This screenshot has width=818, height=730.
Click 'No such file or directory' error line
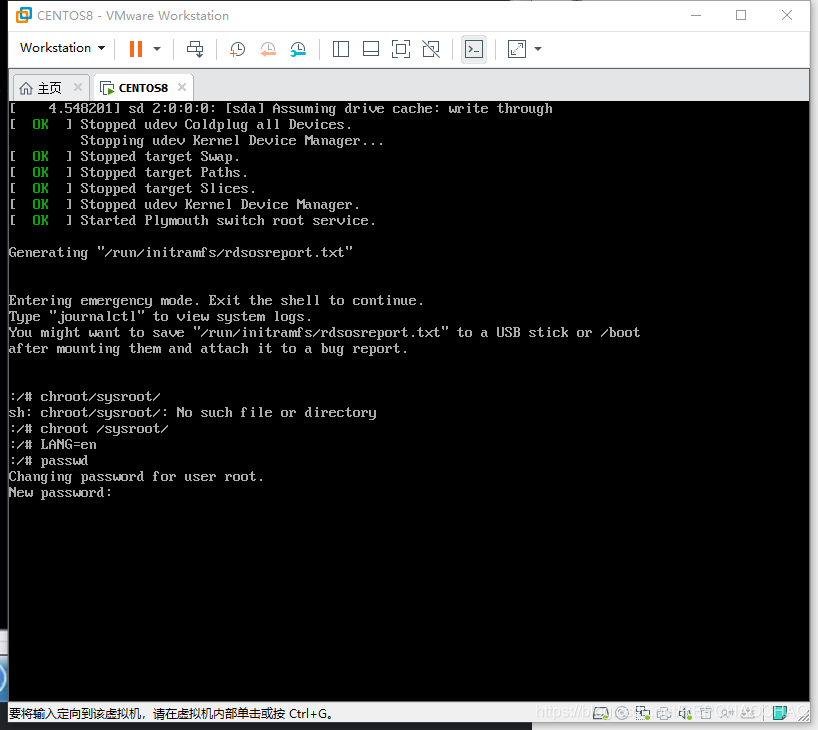click(193, 413)
